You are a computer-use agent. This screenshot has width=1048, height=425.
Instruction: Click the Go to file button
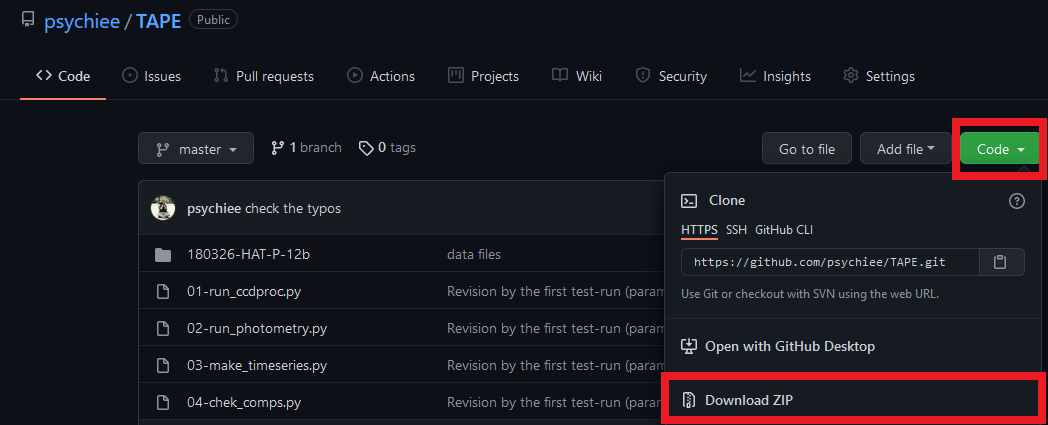point(807,148)
